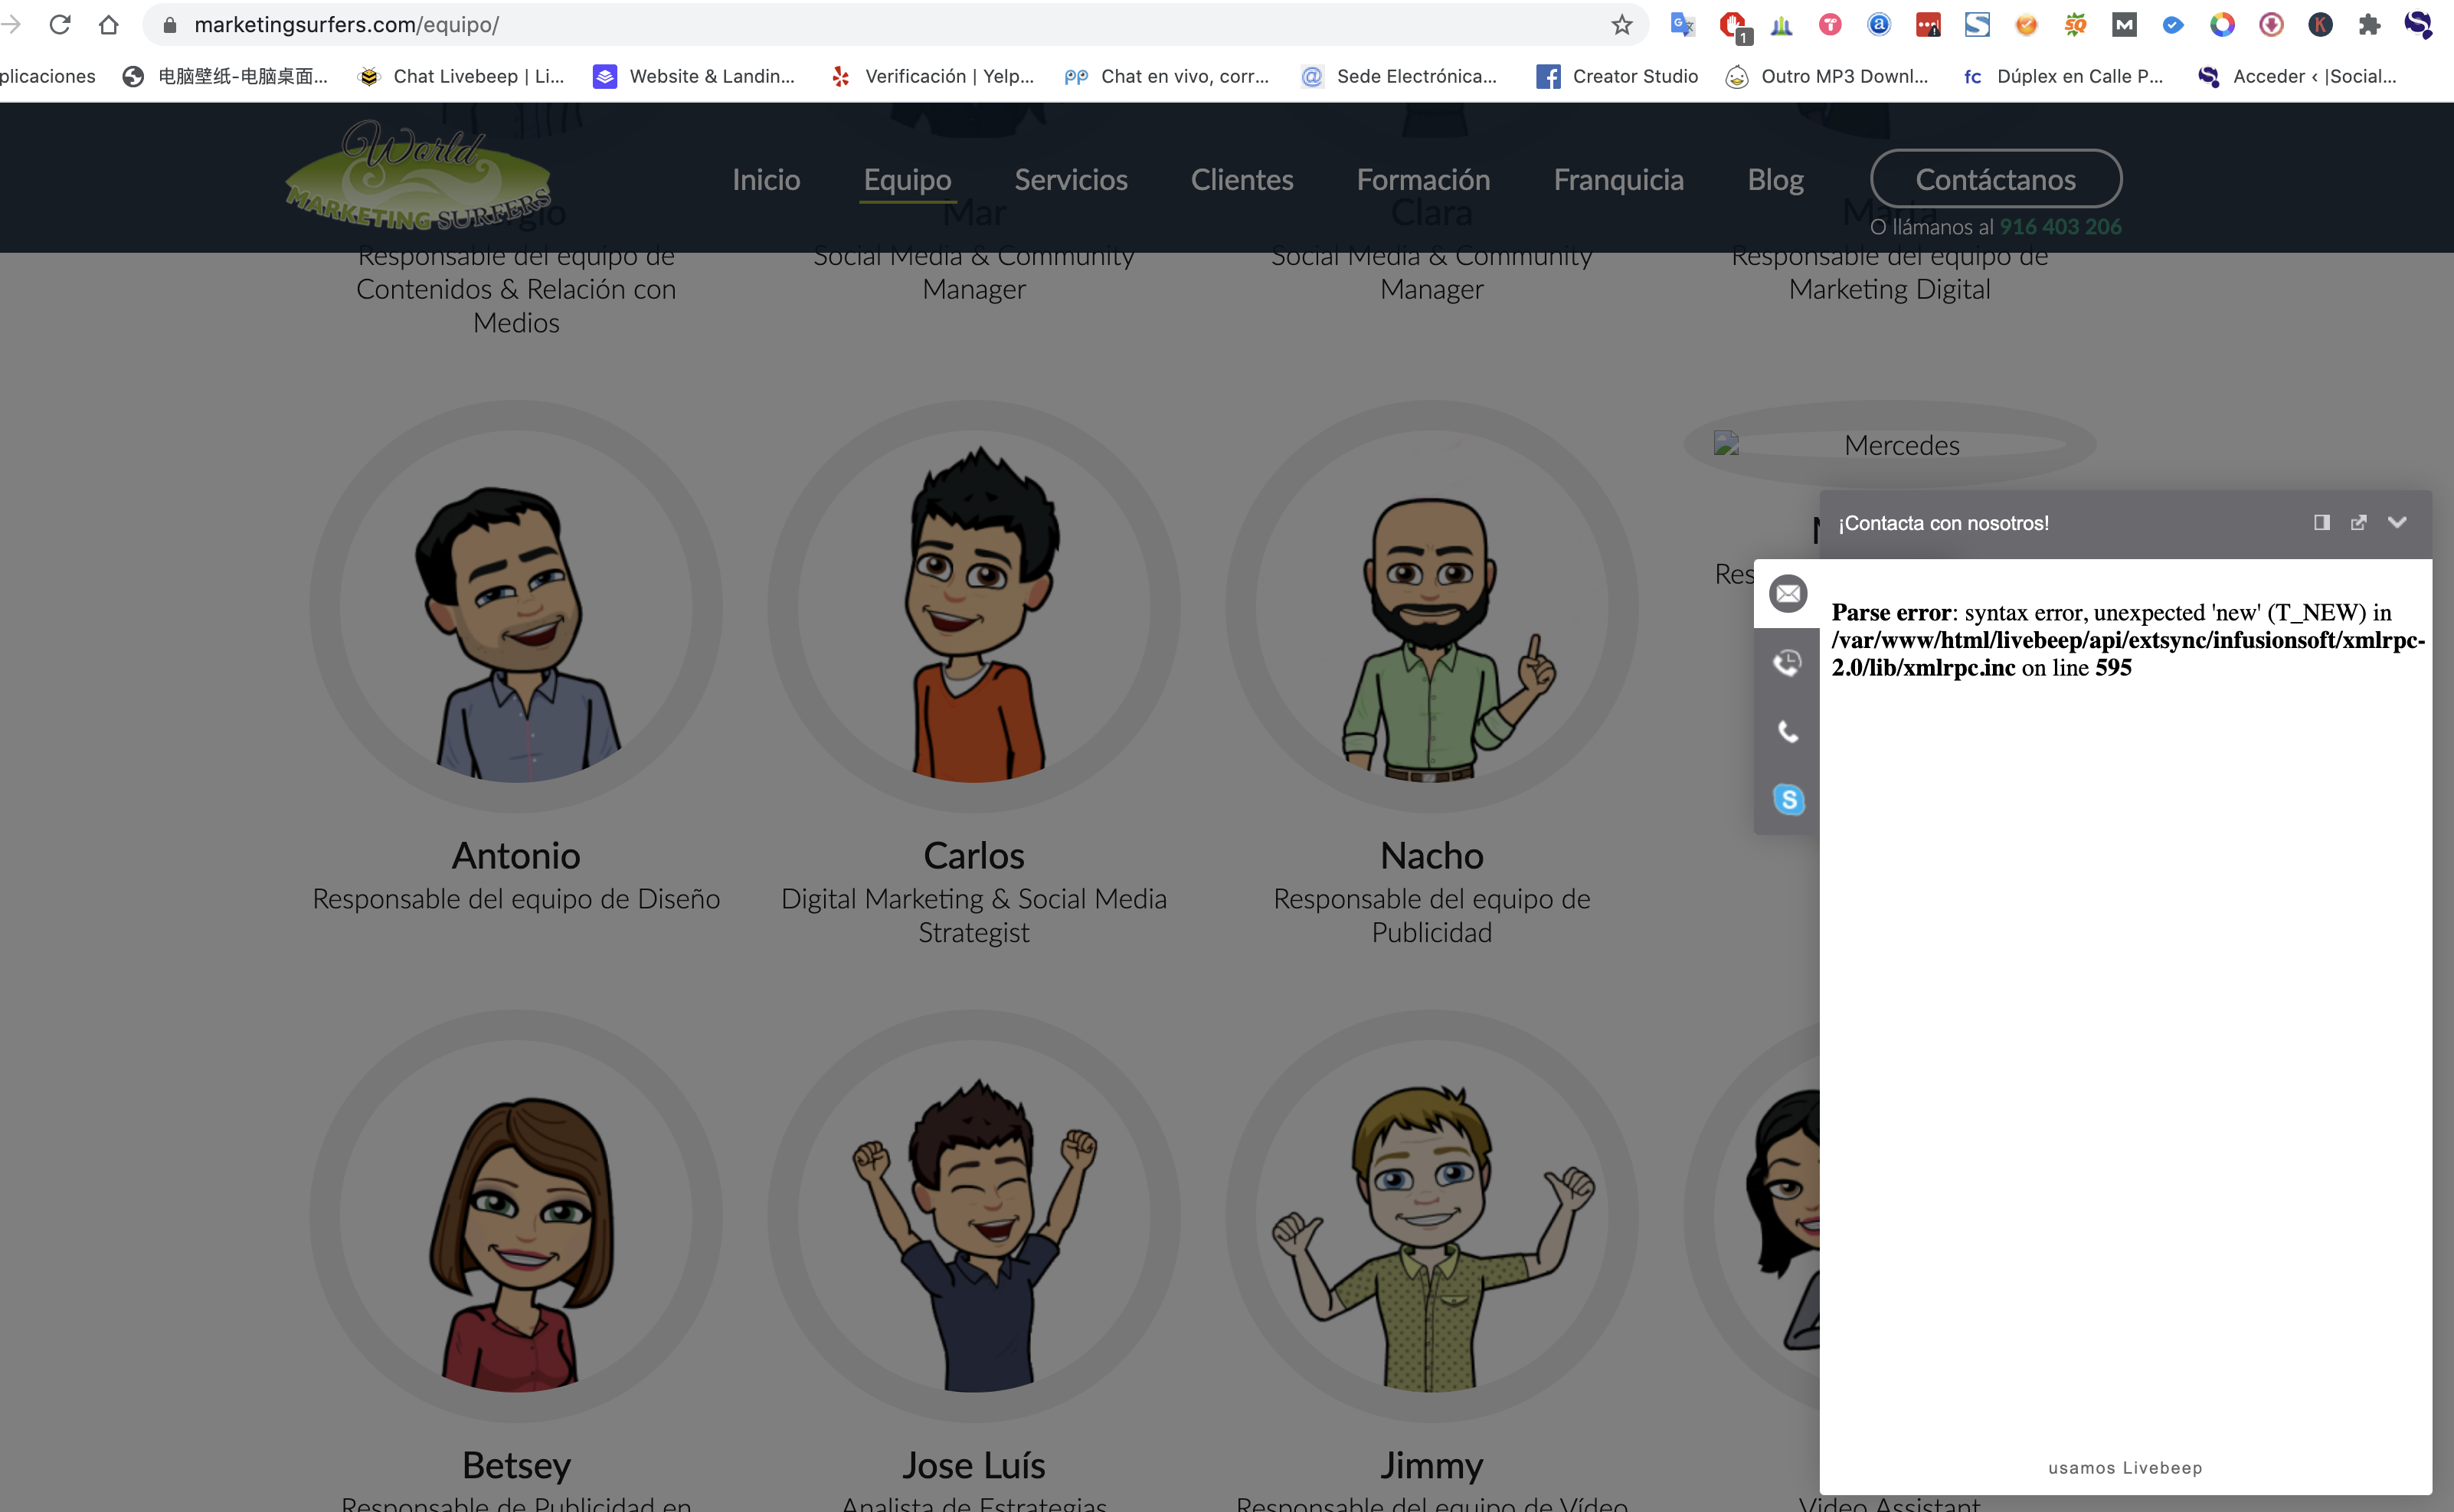Go to browser home page icon

pos(108,24)
